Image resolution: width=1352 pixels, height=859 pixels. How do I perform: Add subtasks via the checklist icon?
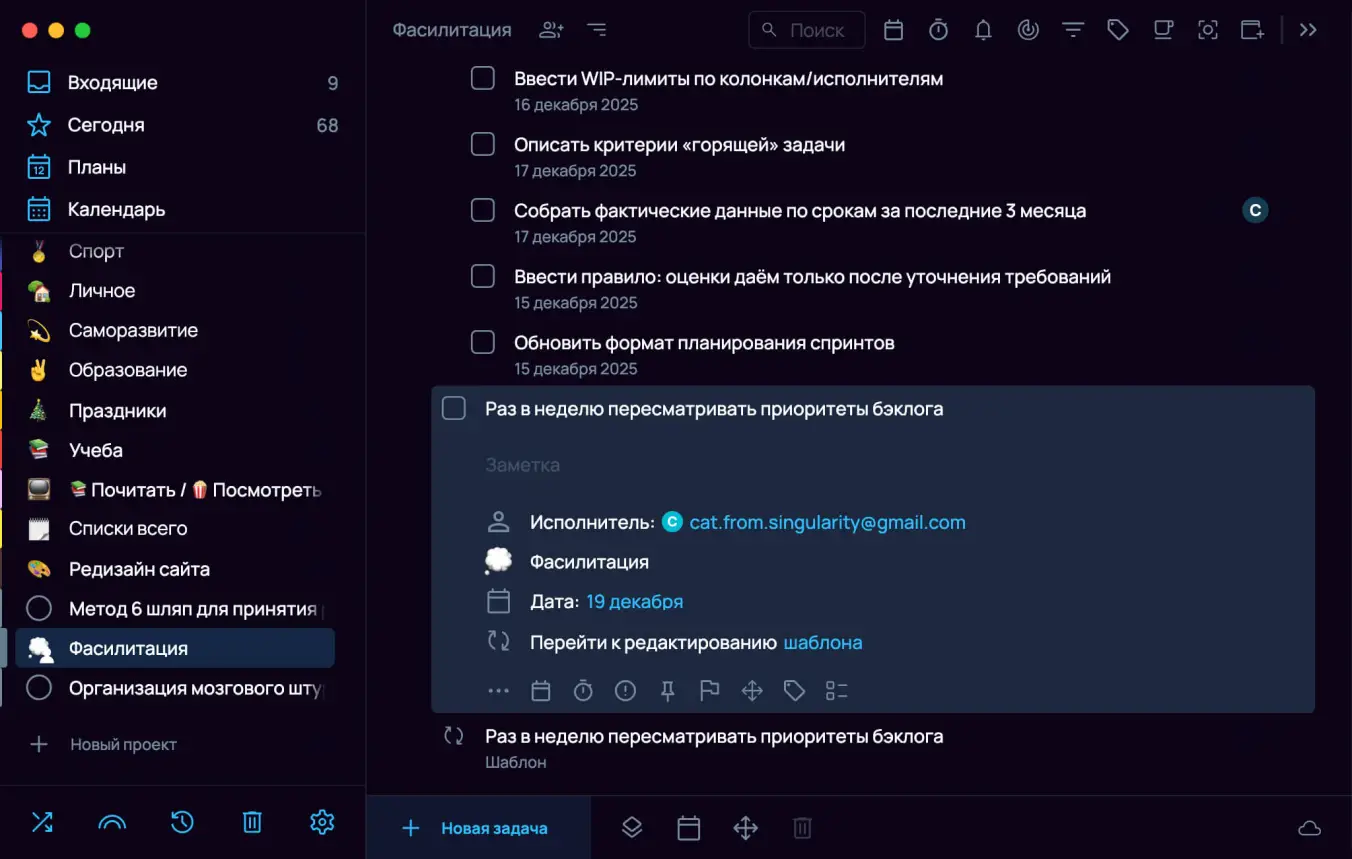pyautogui.click(x=837, y=690)
